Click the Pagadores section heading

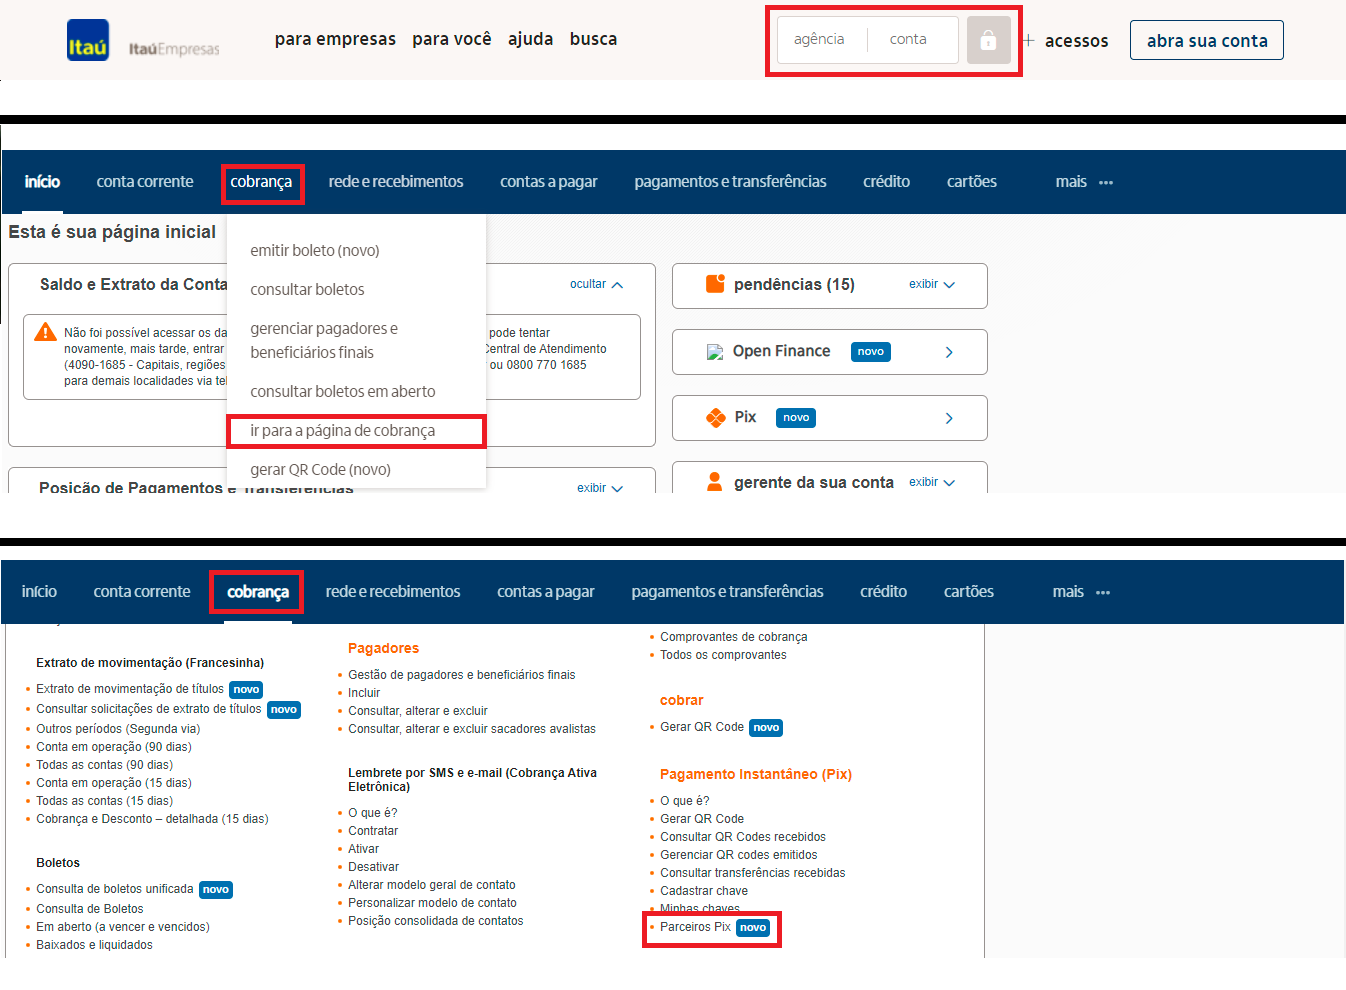click(x=384, y=648)
